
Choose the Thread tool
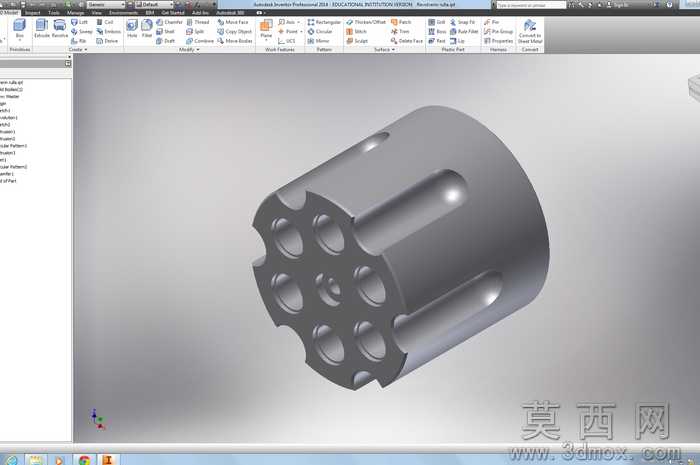pos(198,22)
